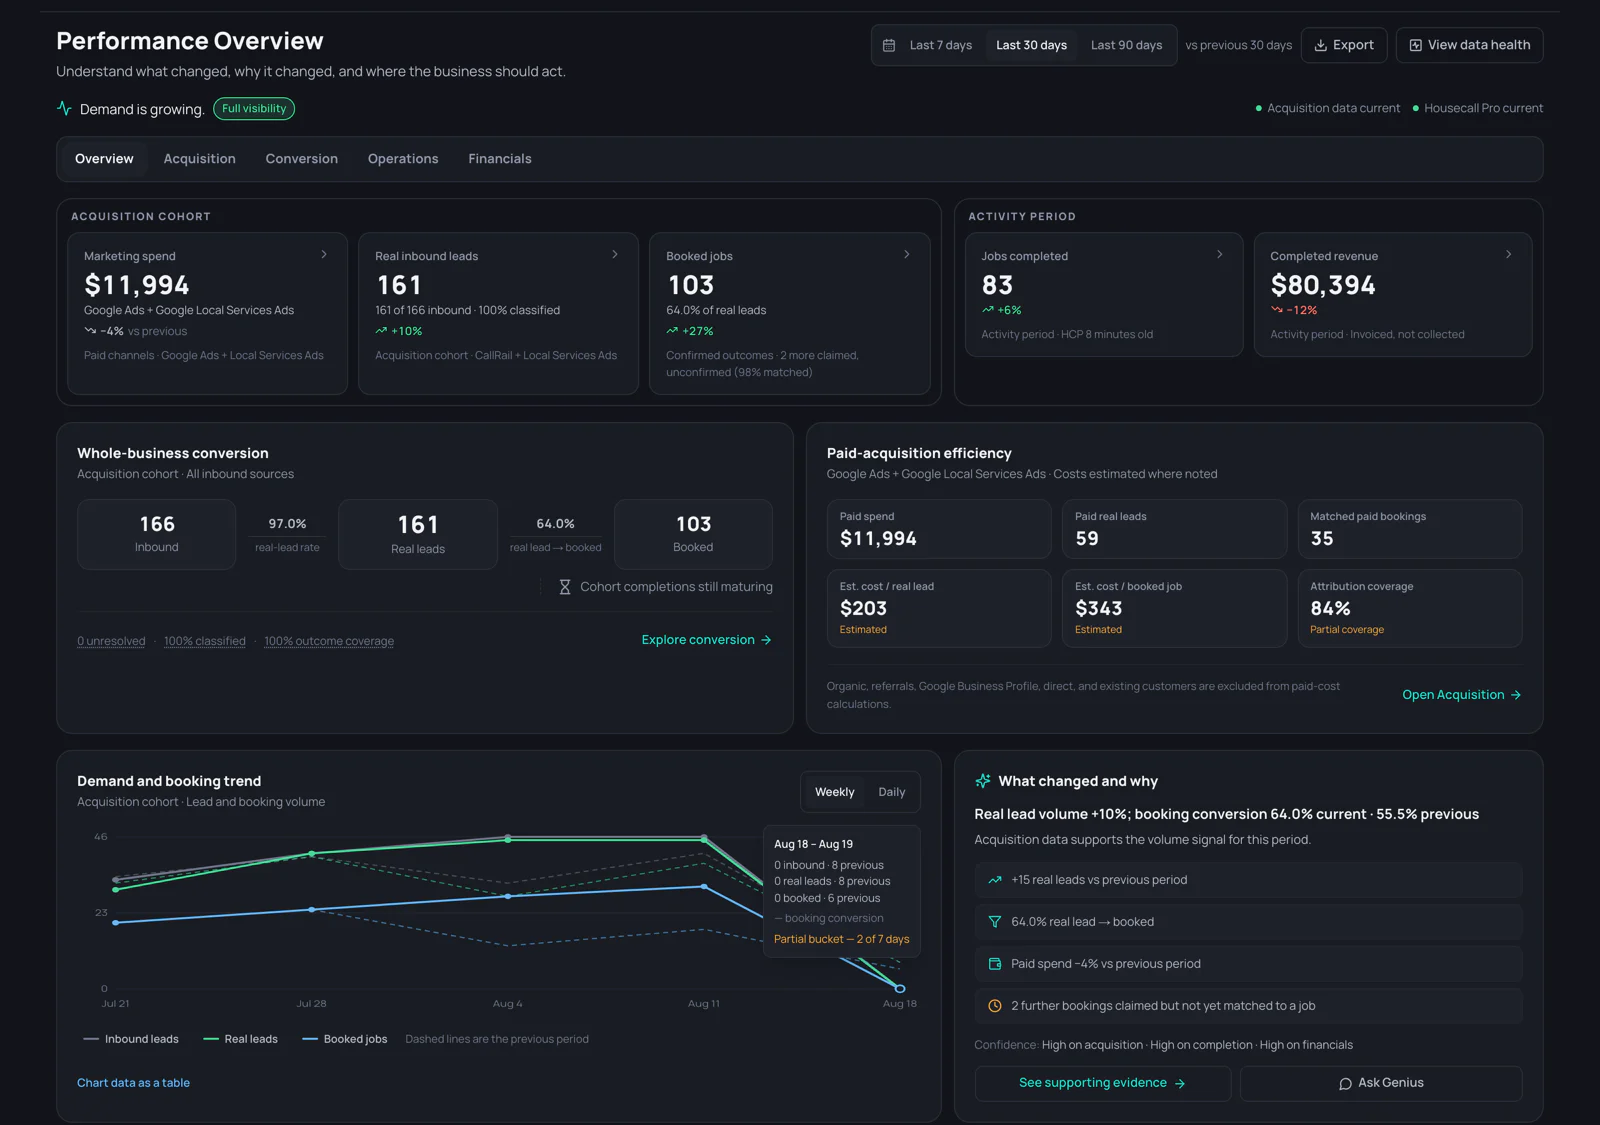
Task: Click the green dot by Acquisition data current
Action: tap(1258, 108)
